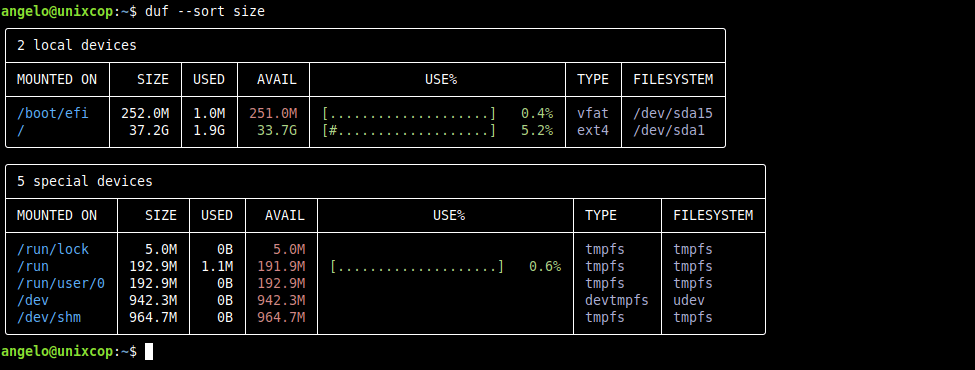The width and height of the screenshot is (975, 370).
Task: Click the udev filesystem entry
Action: click(x=689, y=300)
